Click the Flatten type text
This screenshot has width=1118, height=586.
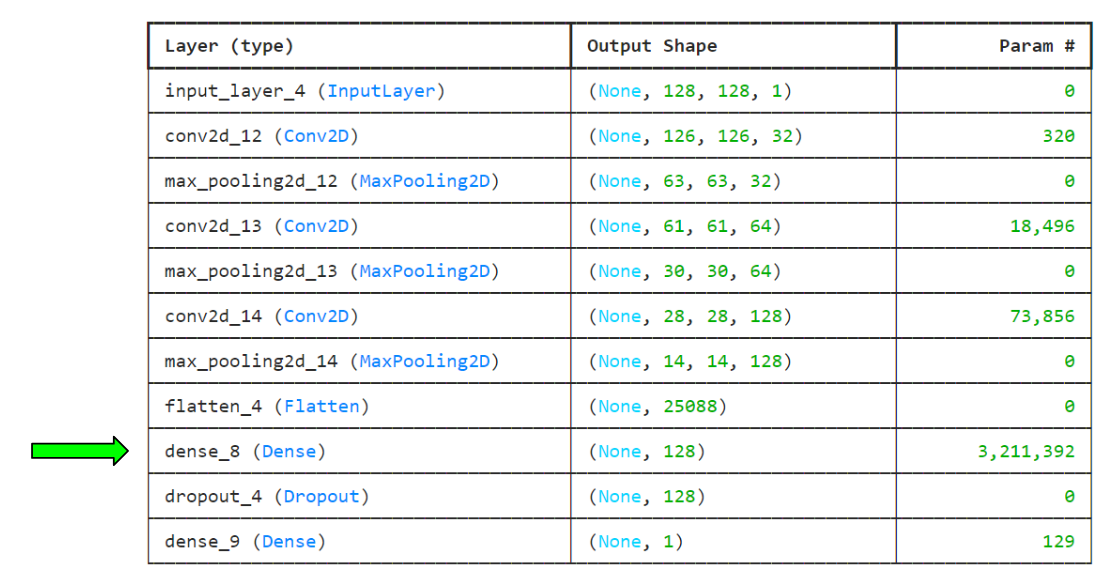[x=326, y=406]
